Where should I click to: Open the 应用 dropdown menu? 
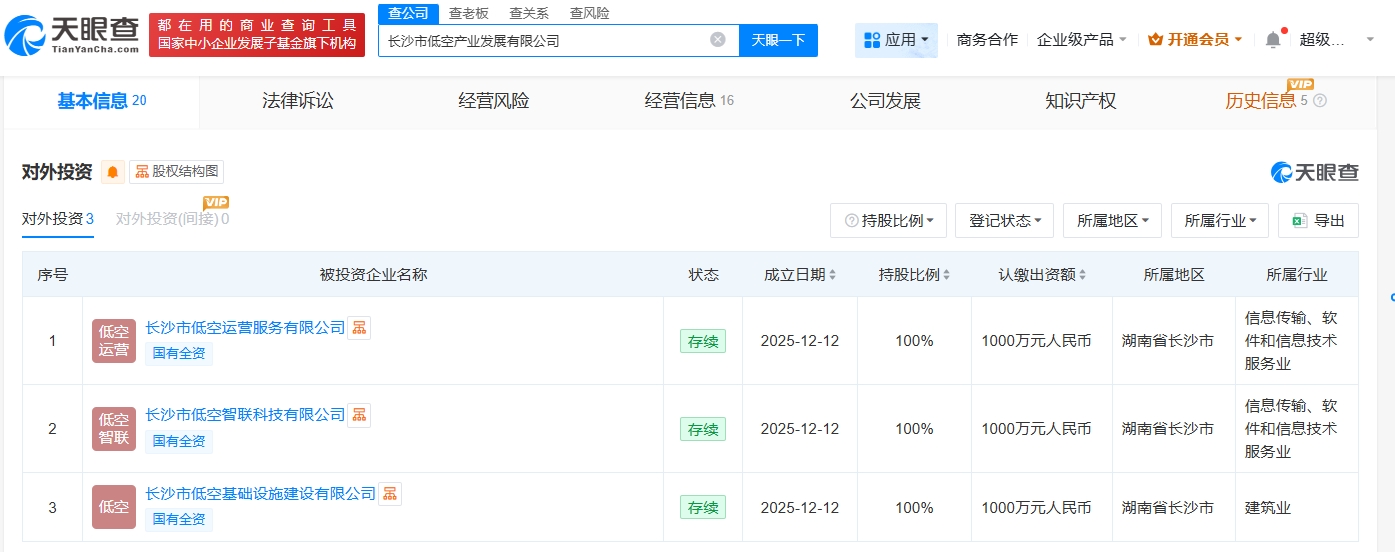[896, 40]
